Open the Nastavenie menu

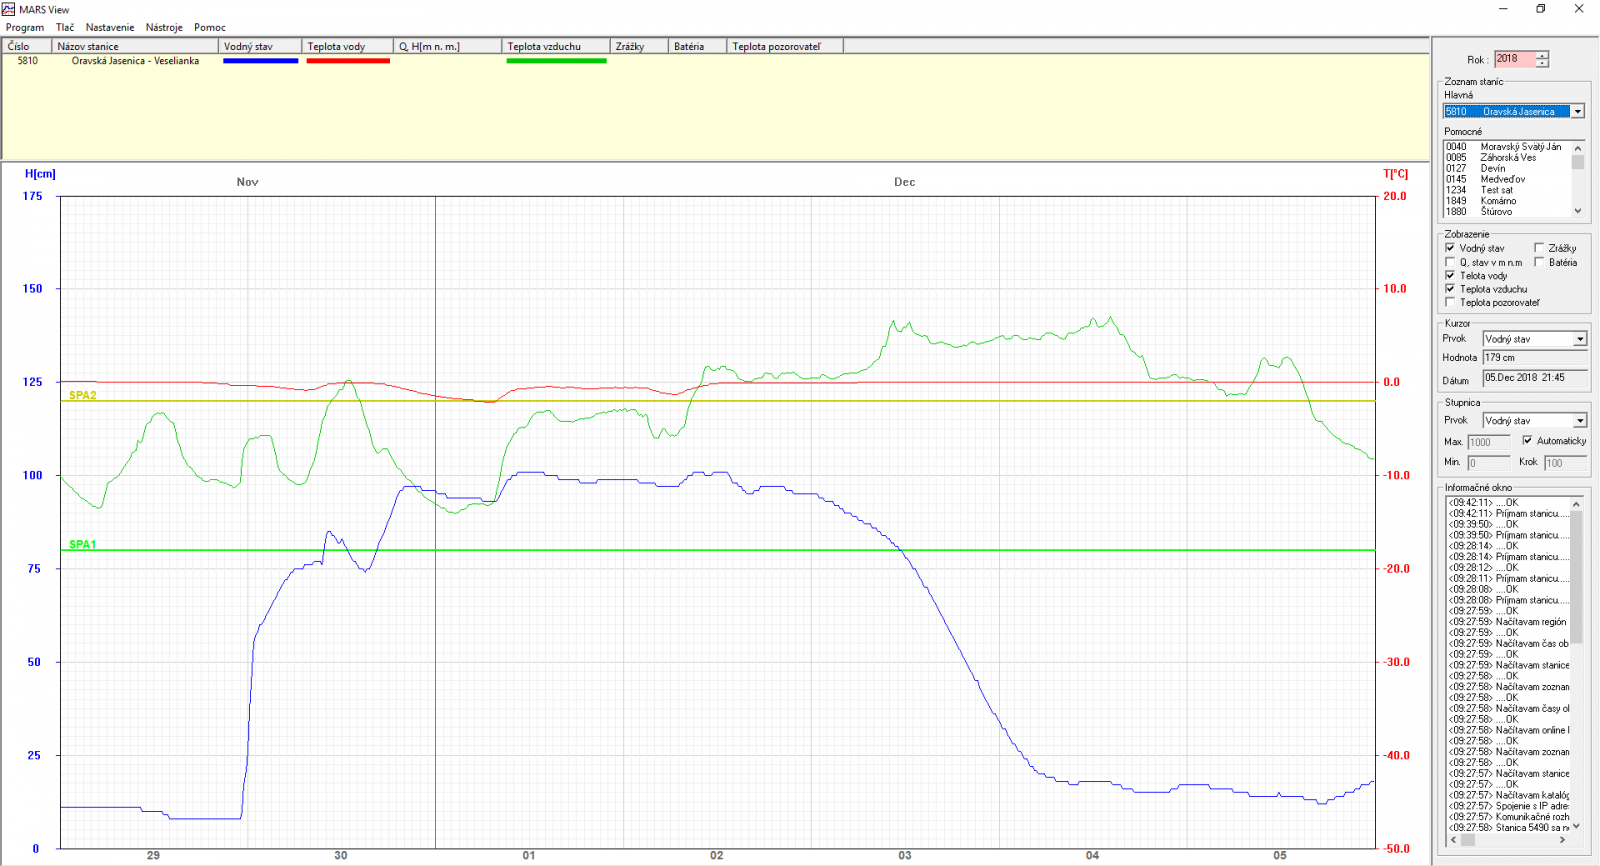coord(109,27)
